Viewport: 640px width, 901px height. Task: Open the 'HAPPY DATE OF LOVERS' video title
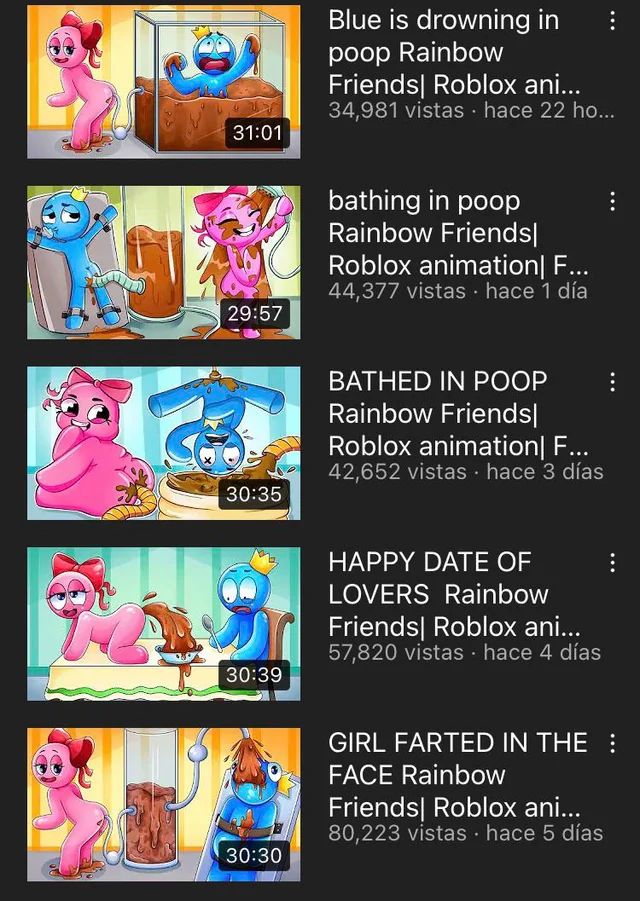pos(454,594)
